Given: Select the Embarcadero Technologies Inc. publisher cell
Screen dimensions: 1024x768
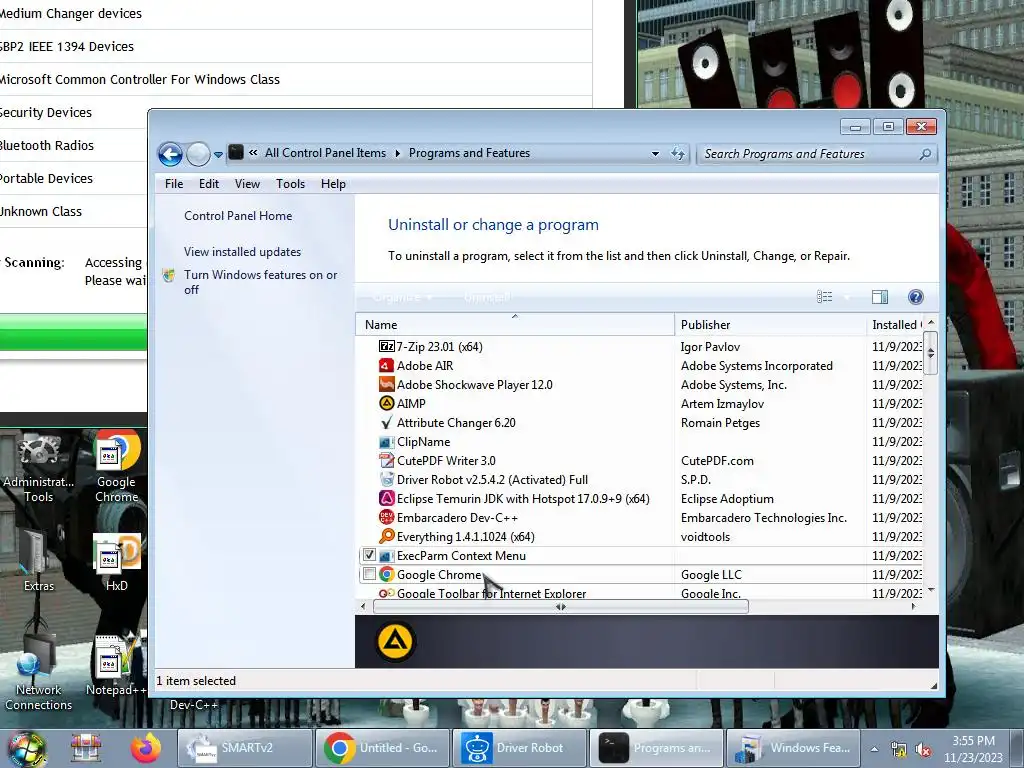Looking at the screenshot, I should pos(763,517).
